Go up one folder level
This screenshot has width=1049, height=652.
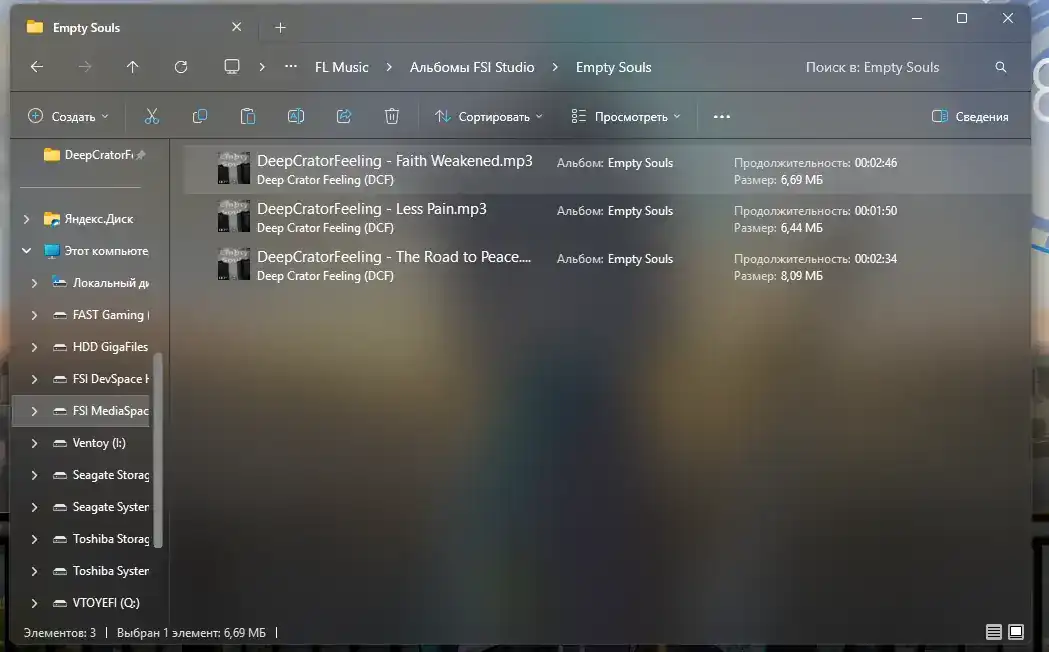[132, 67]
